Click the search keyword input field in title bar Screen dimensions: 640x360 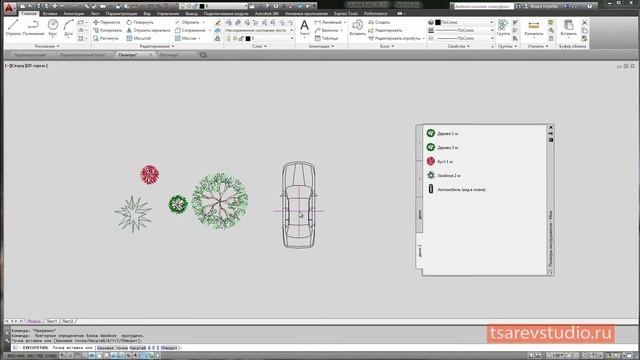tap(483, 7)
